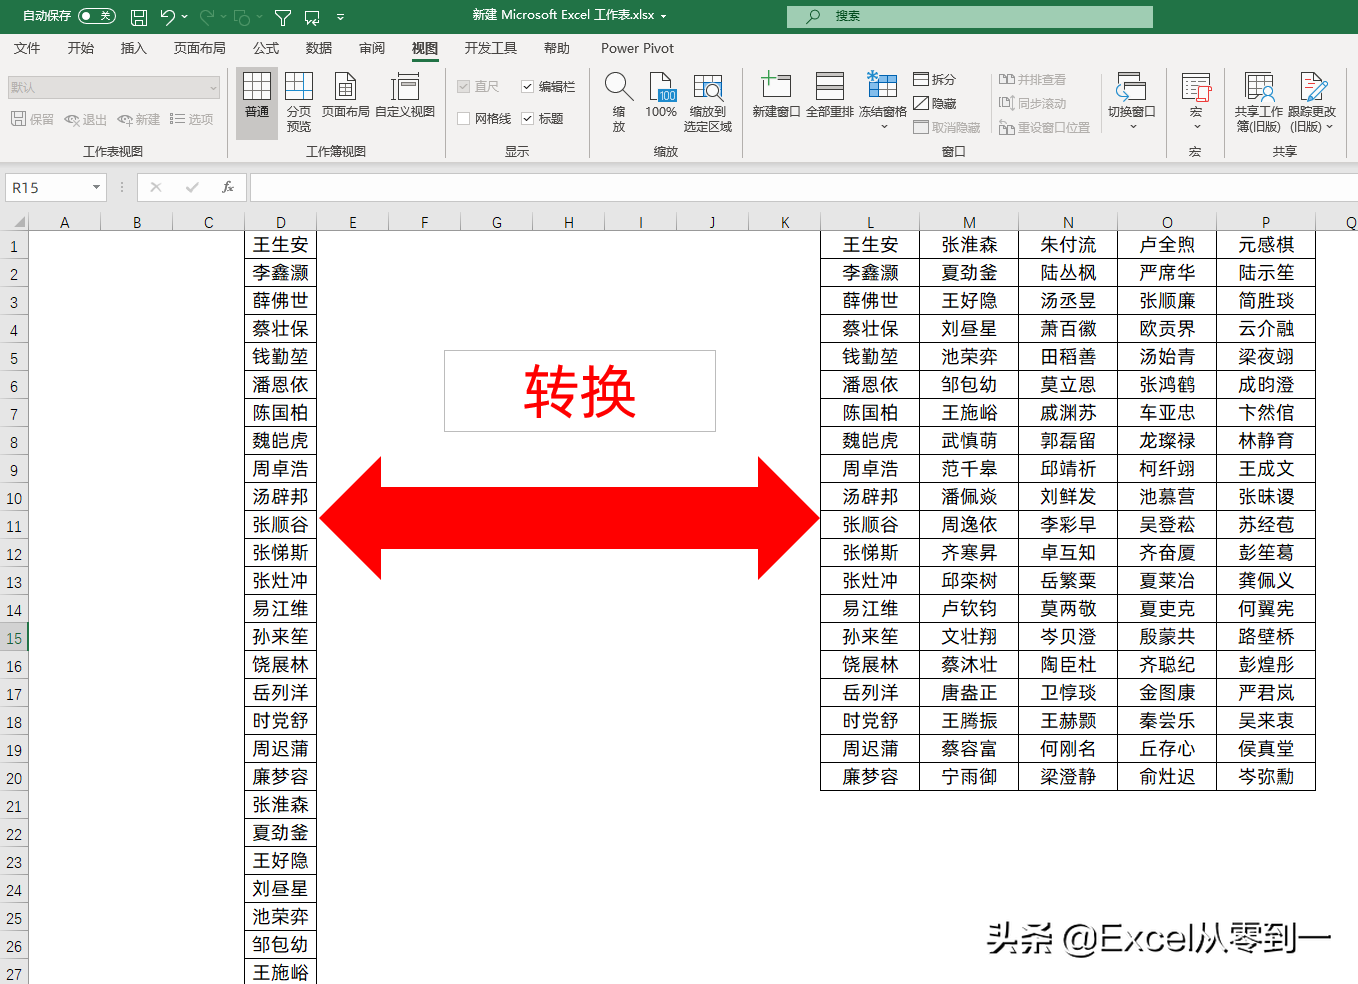This screenshot has height=984, width=1358.
Task: Select cell 廉梦容 in column L
Action: (x=870, y=777)
